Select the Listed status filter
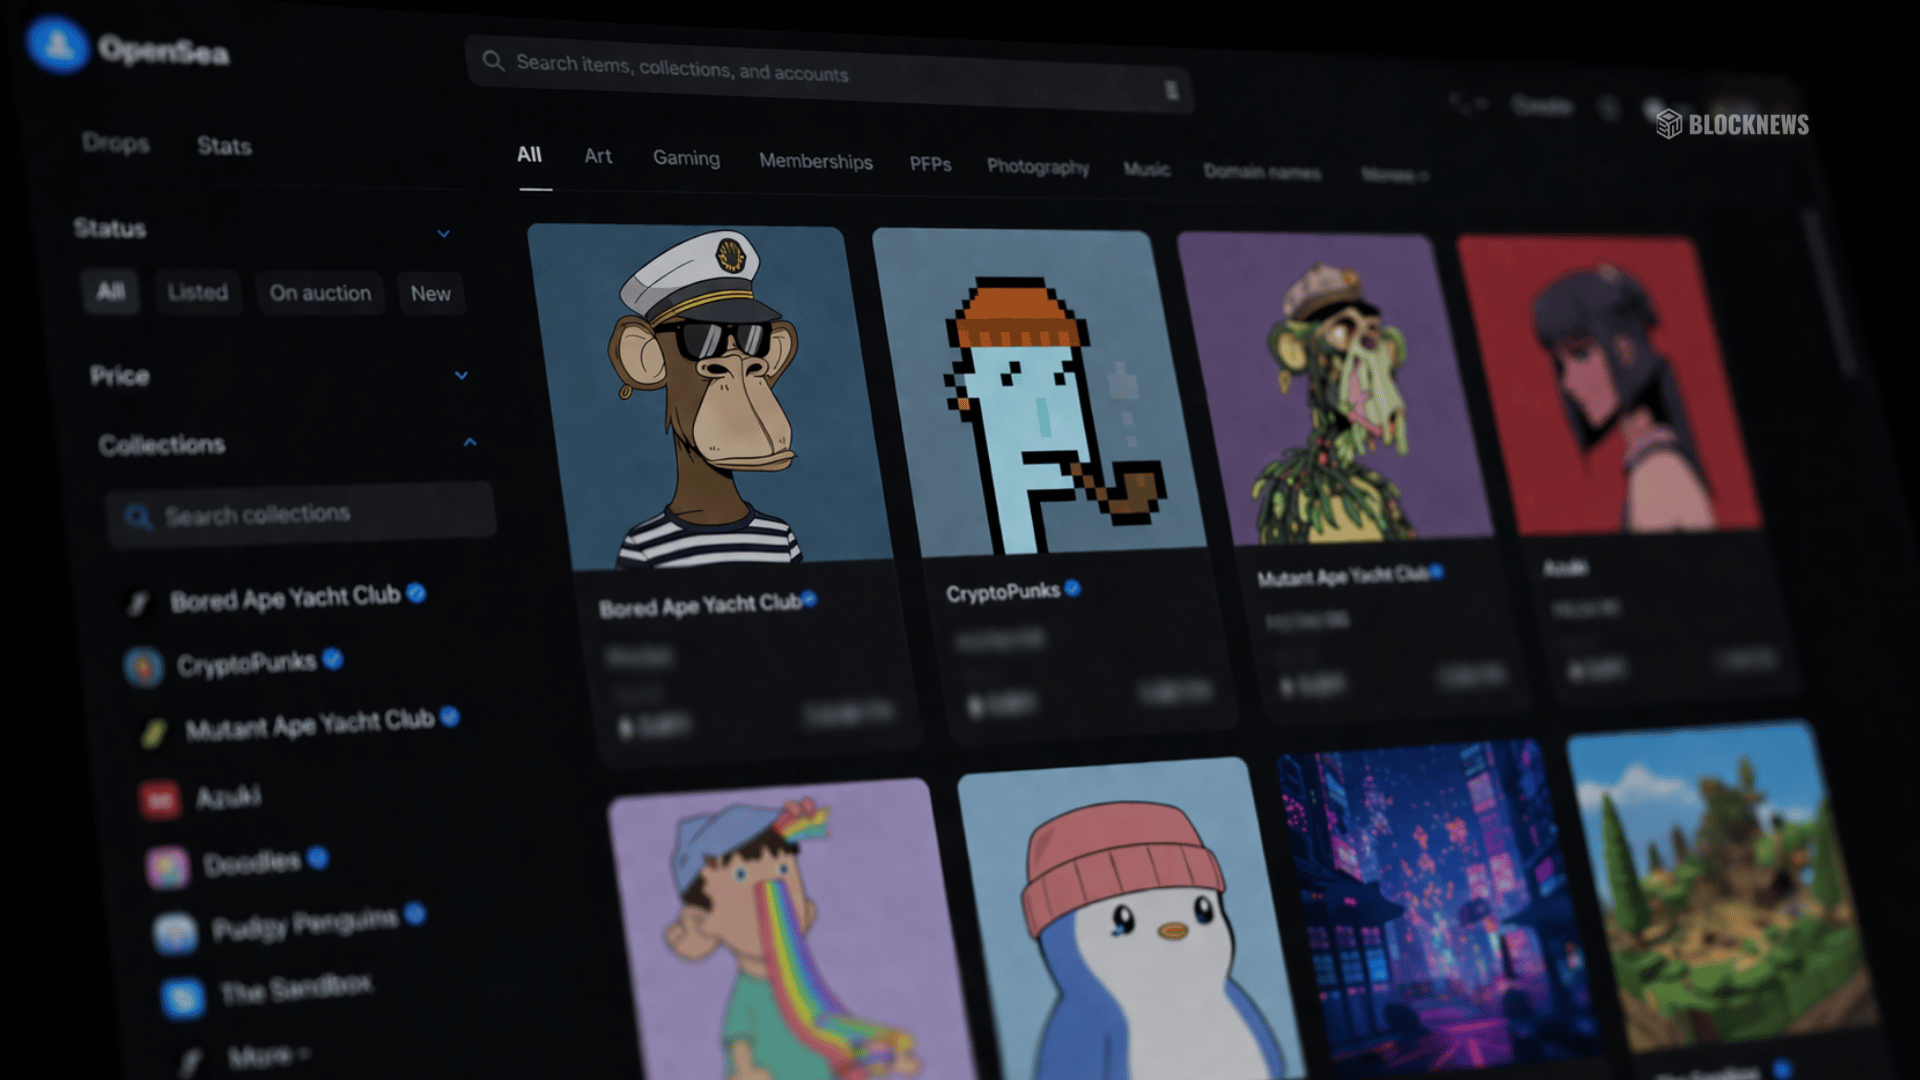Image resolution: width=1920 pixels, height=1080 pixels. coord(198,292)
